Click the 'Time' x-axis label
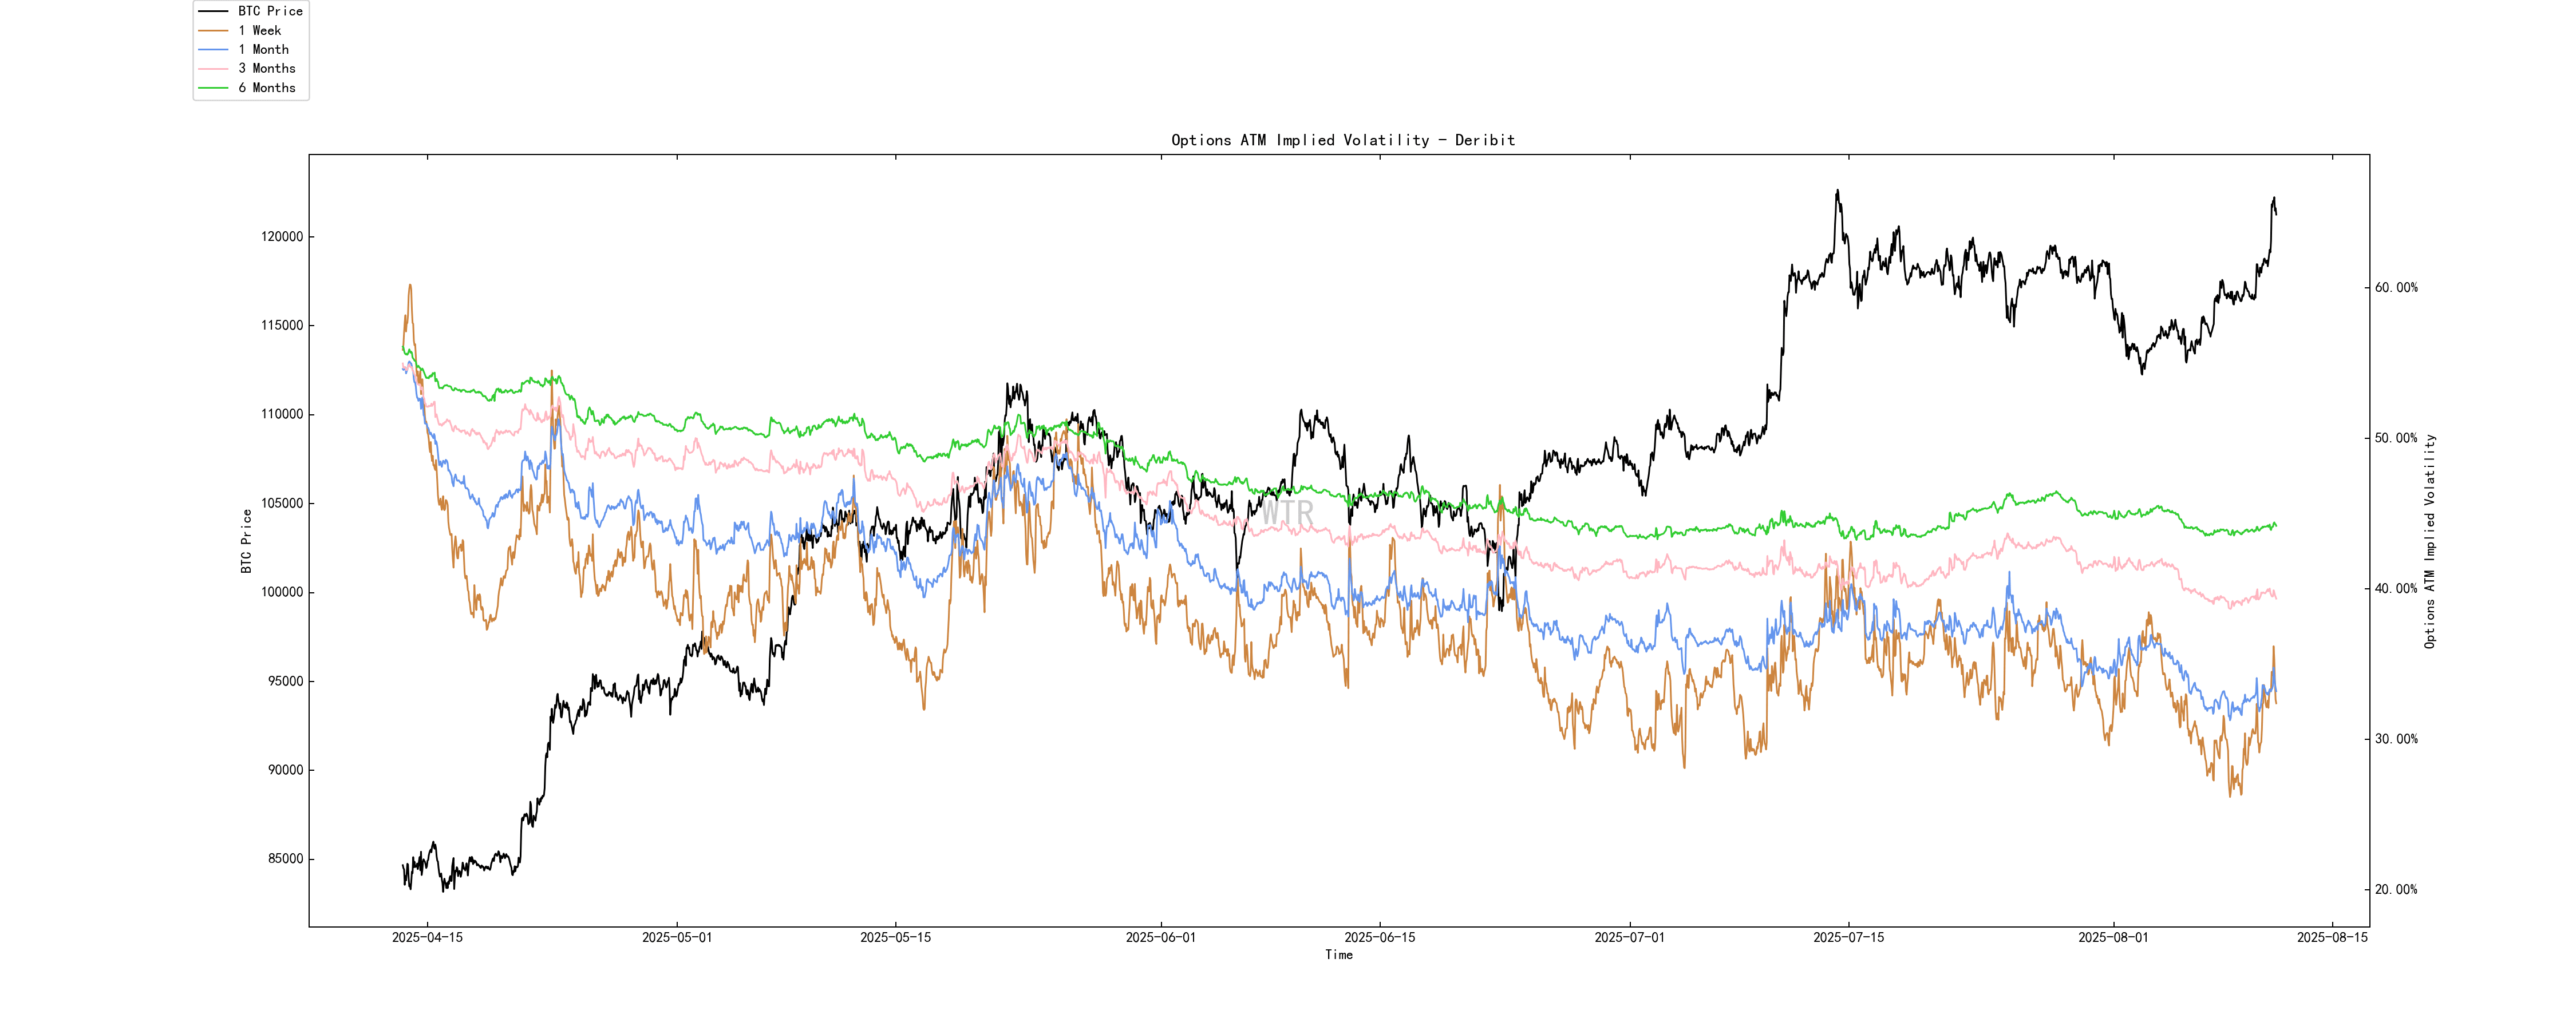2576x1030 pixels. (x=1338, y=955)
